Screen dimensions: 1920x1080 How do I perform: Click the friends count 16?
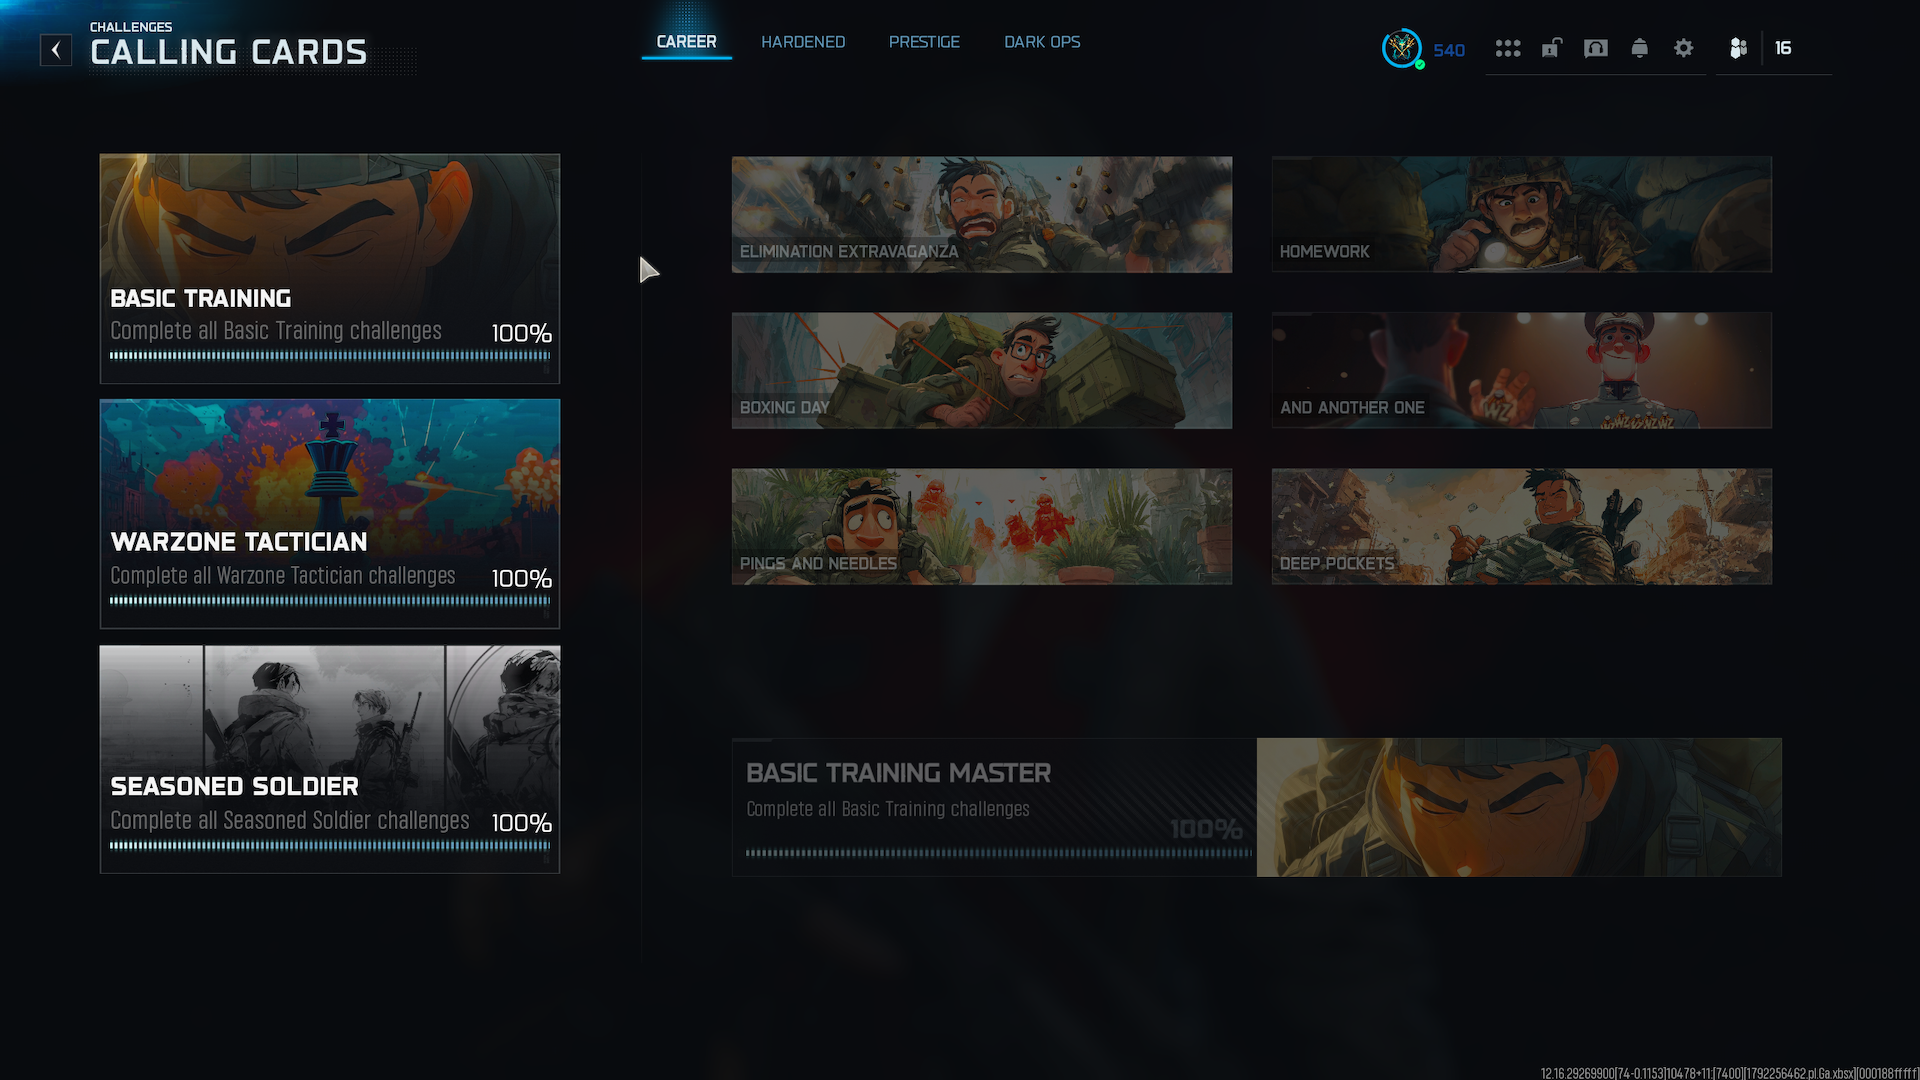tap(1783, 48)
